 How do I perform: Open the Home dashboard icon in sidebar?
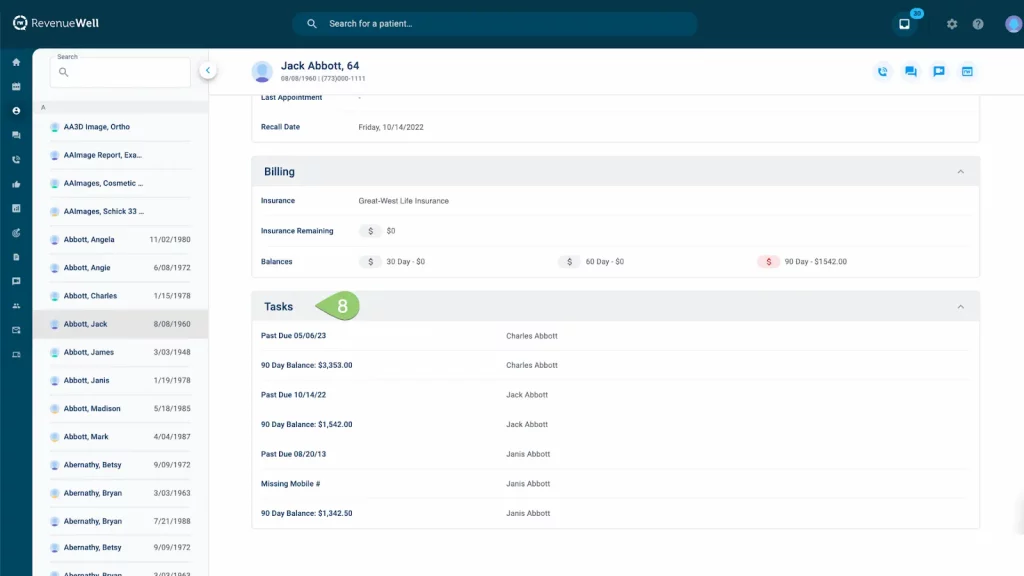tap(15, 61)
